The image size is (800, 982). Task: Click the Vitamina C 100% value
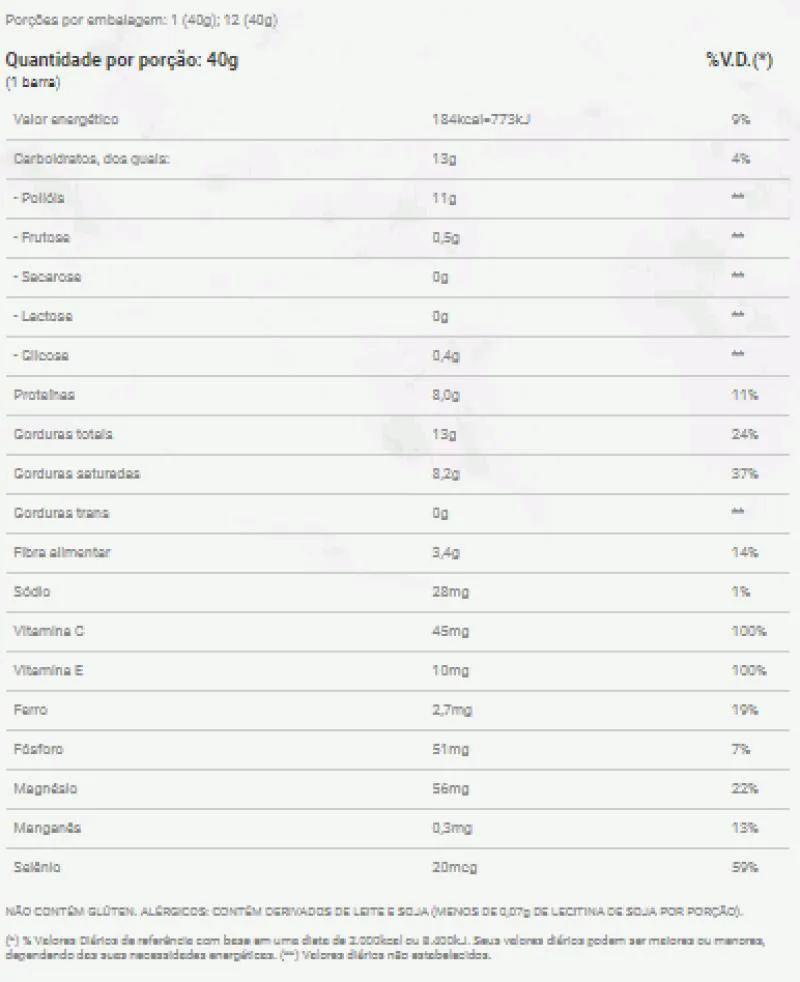749,631
